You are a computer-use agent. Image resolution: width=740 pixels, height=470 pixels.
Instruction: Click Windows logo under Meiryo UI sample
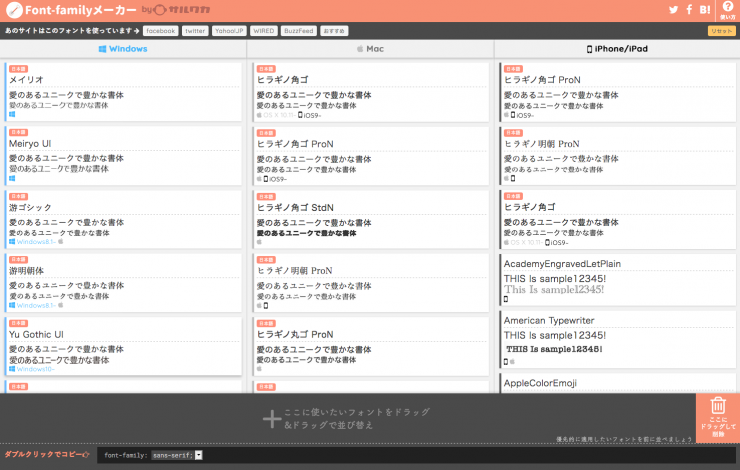(x=12, y=178)
